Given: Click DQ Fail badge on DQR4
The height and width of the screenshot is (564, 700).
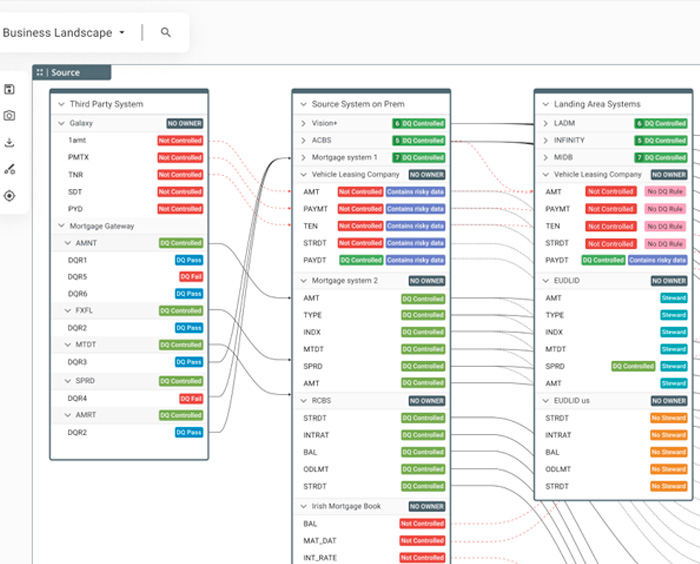Looking at the screenshot, I should click(191, 398).
